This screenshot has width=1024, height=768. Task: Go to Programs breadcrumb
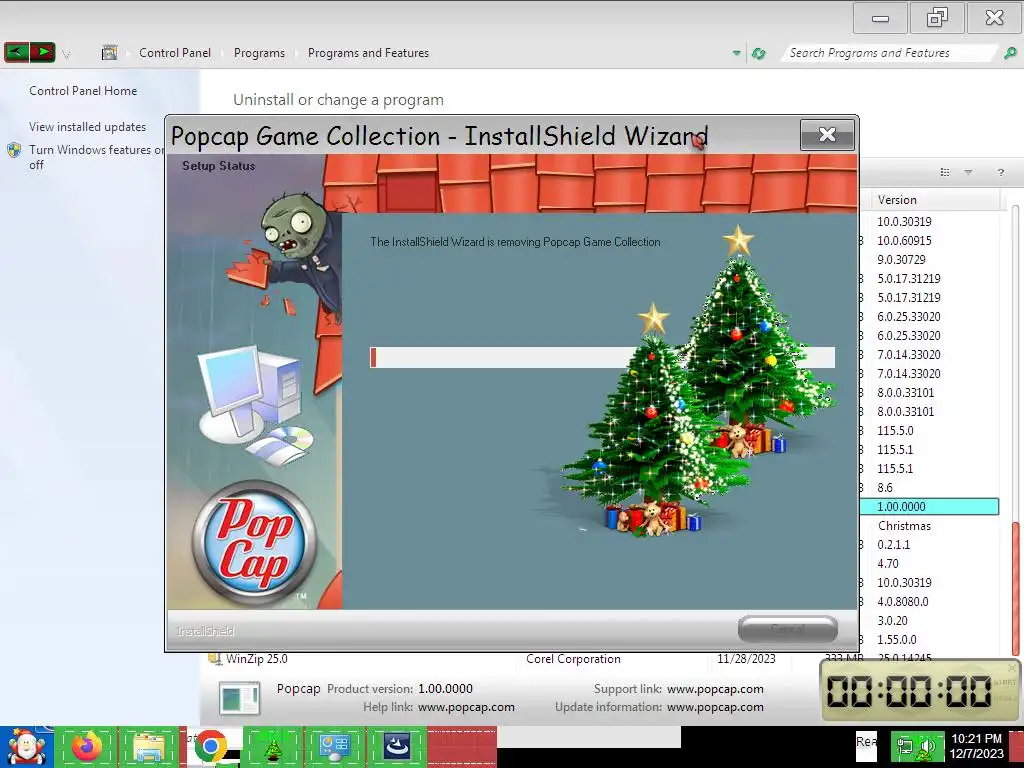259,53
